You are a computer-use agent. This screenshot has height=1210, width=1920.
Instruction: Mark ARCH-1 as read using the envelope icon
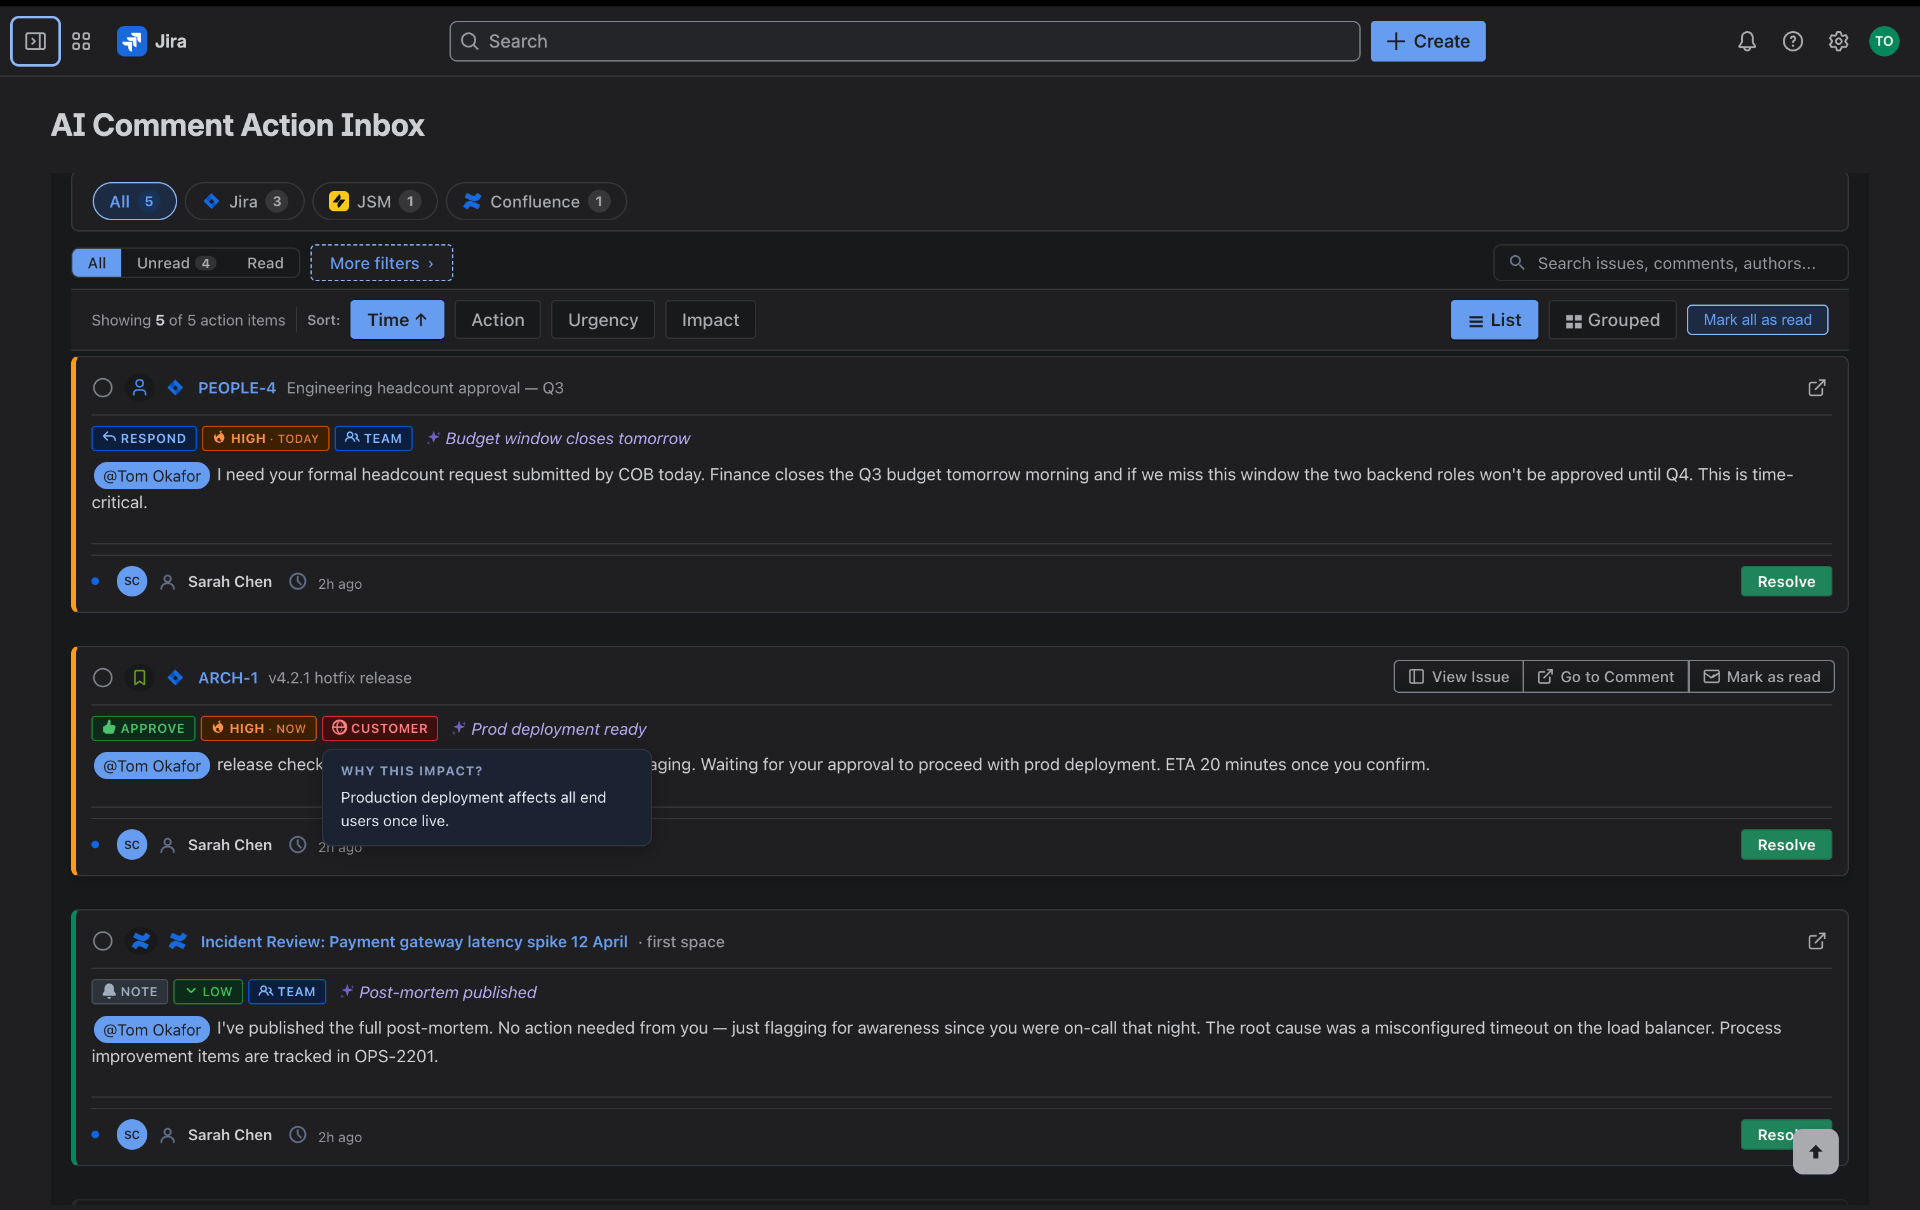point(1761,676)
